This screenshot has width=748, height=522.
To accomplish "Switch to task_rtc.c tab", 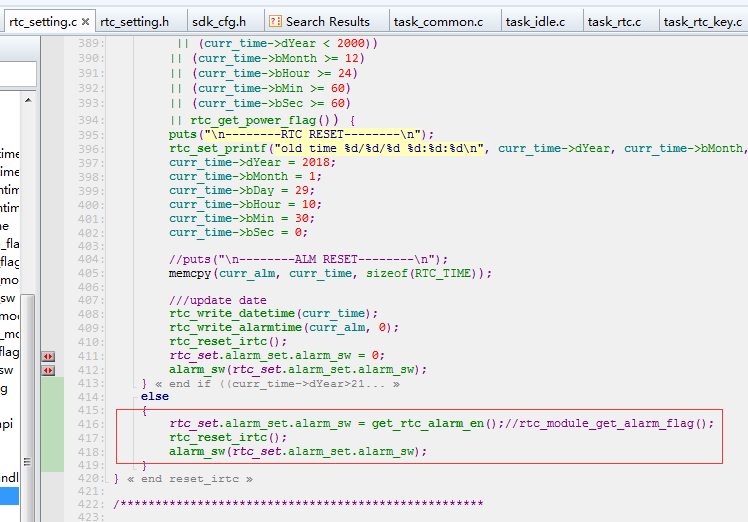I will [614, 21].
